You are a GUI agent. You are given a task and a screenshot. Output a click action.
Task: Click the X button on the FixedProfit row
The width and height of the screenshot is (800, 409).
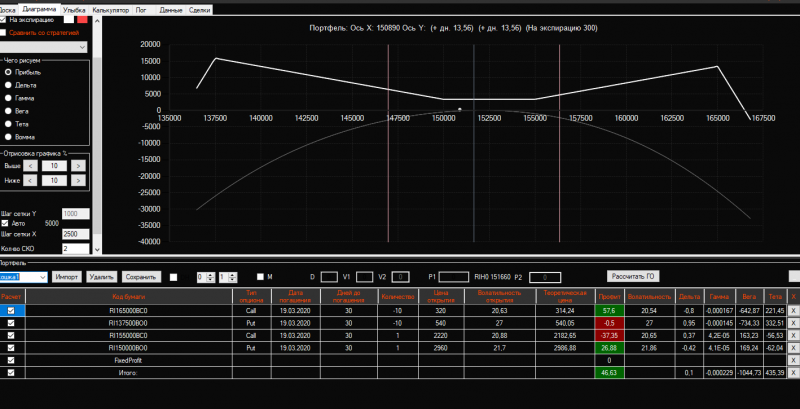pyautogui.click(x=793, y=360)
